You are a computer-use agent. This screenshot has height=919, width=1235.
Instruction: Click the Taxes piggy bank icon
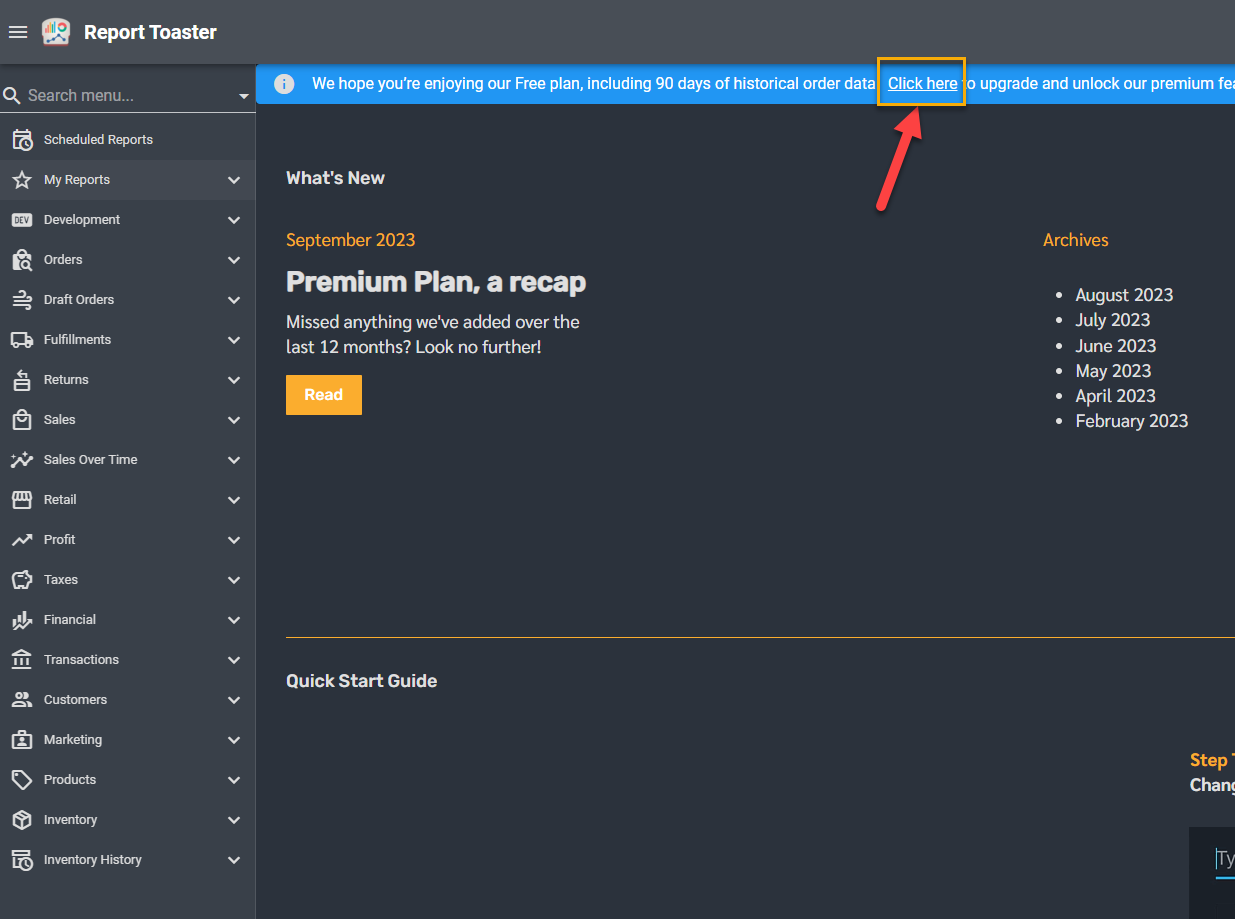click(22, 580)
